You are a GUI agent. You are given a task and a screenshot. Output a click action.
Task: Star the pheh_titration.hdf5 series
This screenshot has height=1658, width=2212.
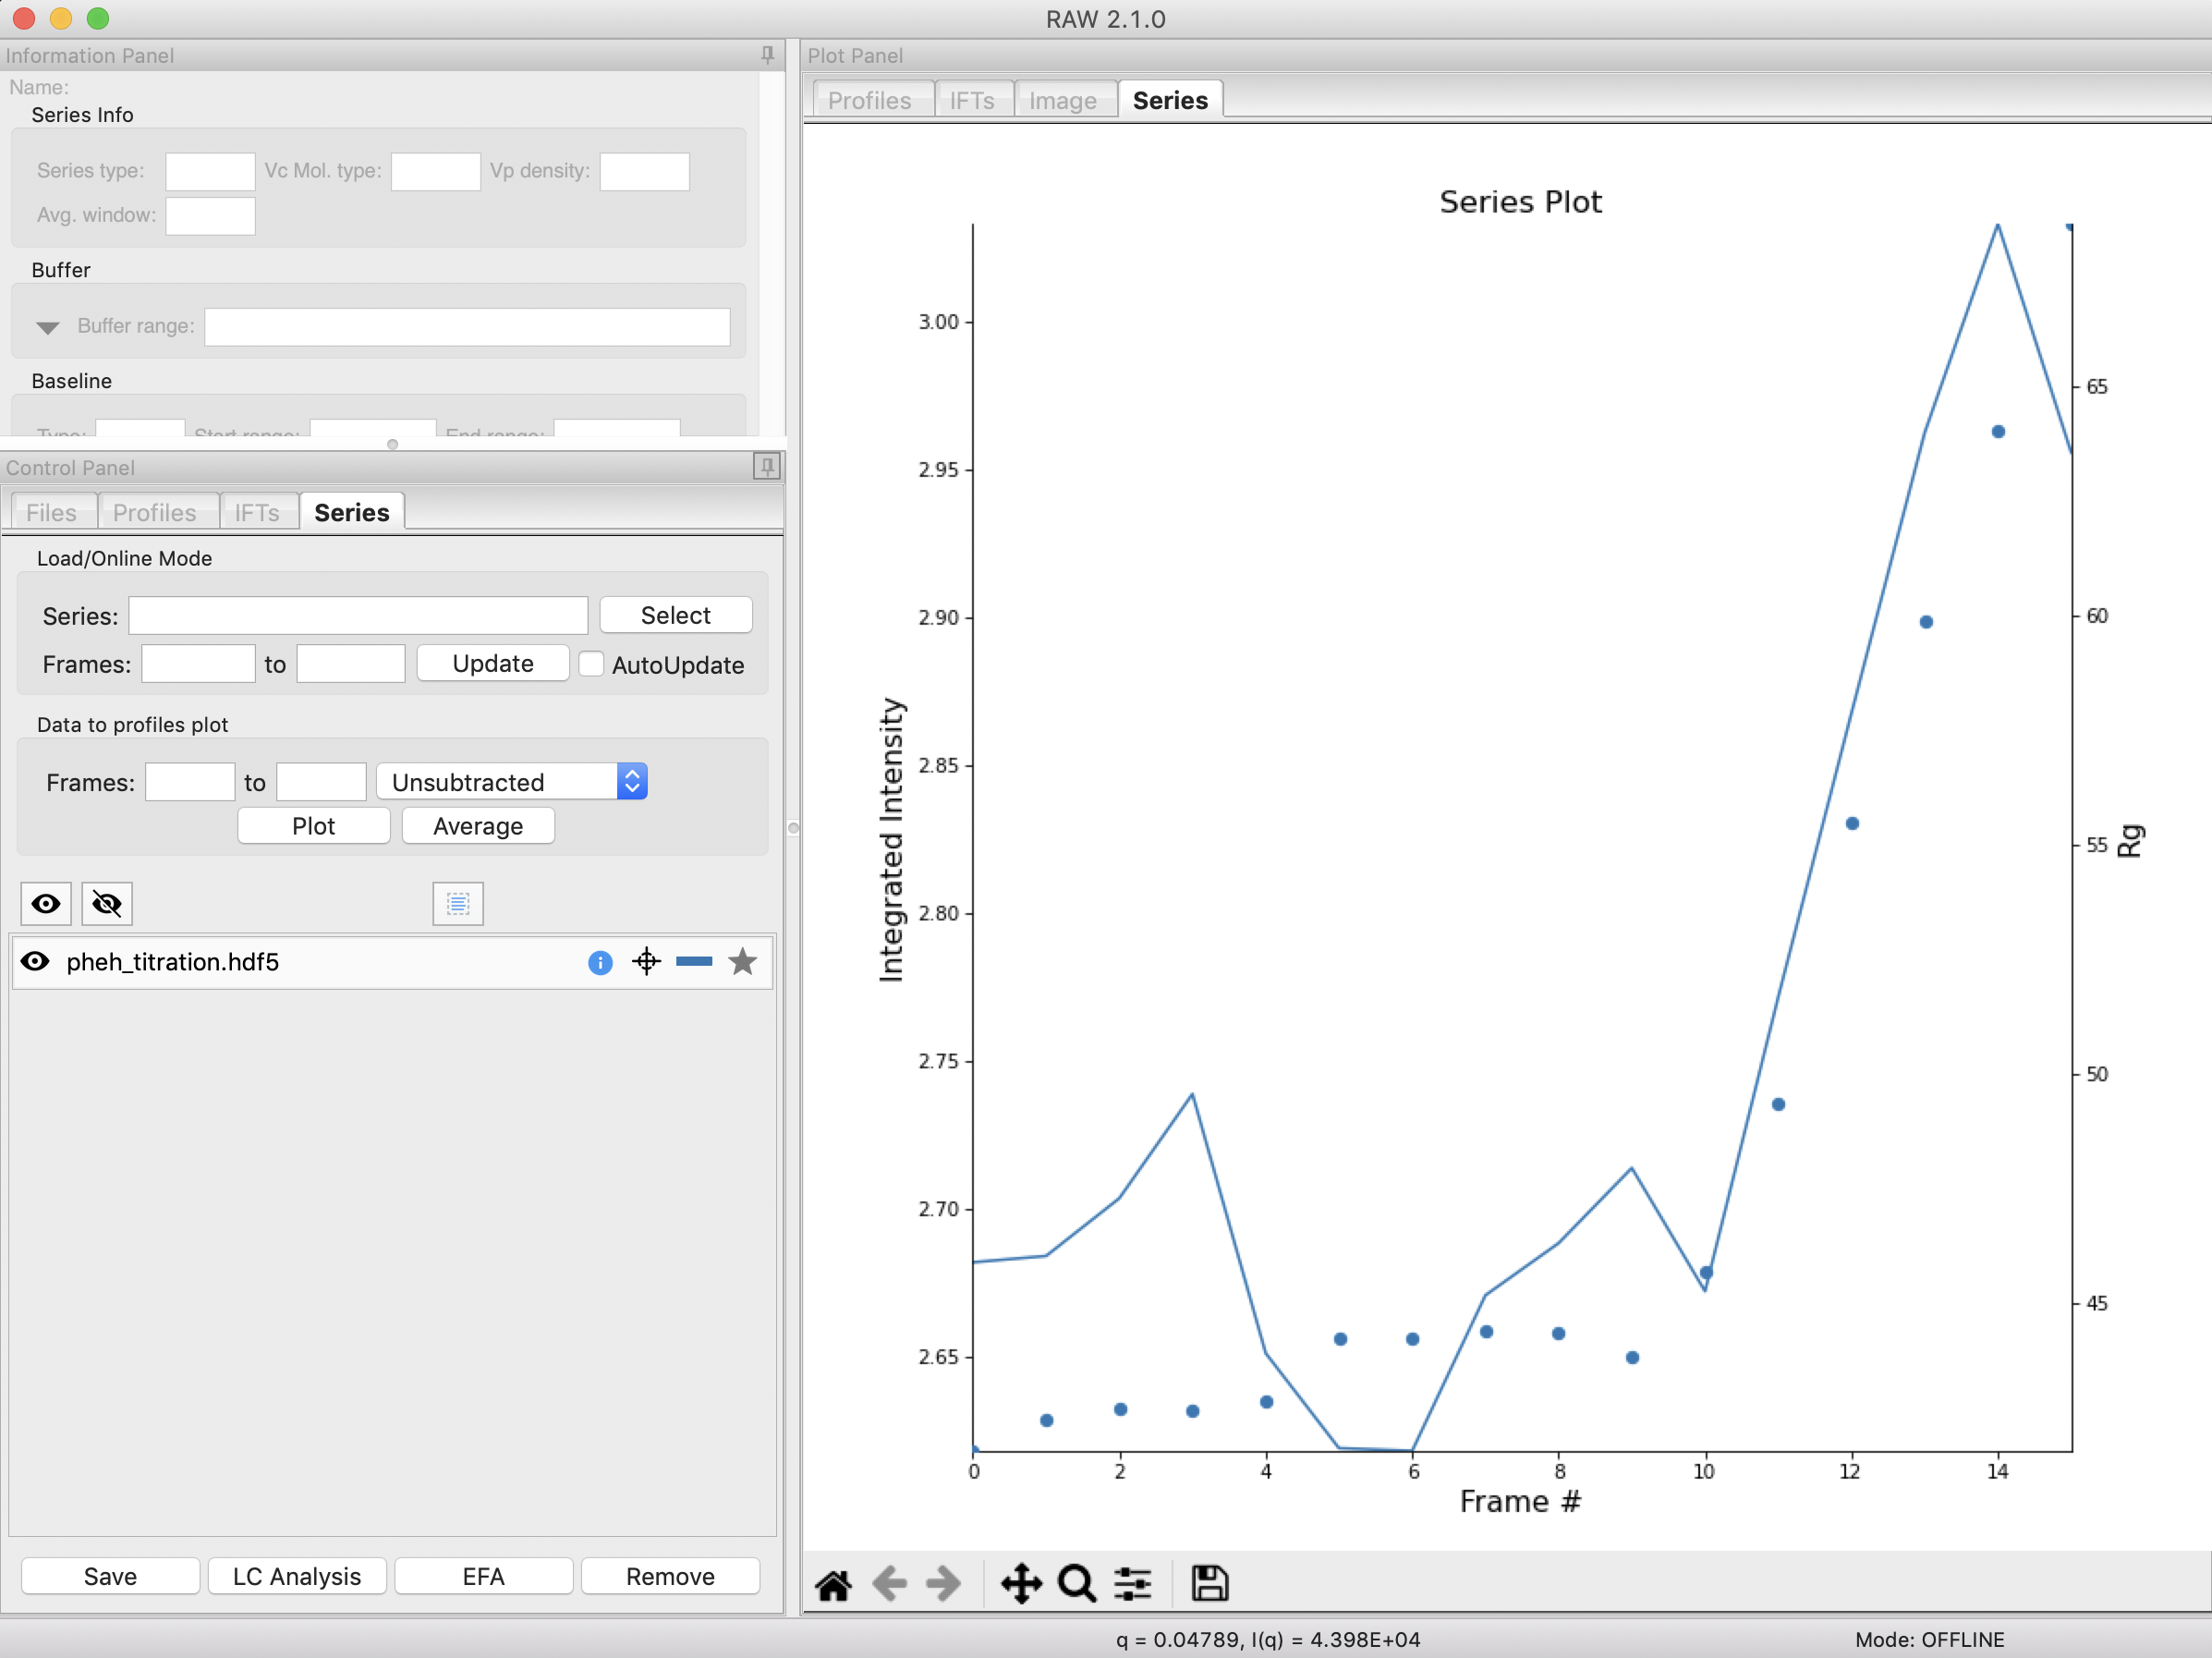(743, 962)
